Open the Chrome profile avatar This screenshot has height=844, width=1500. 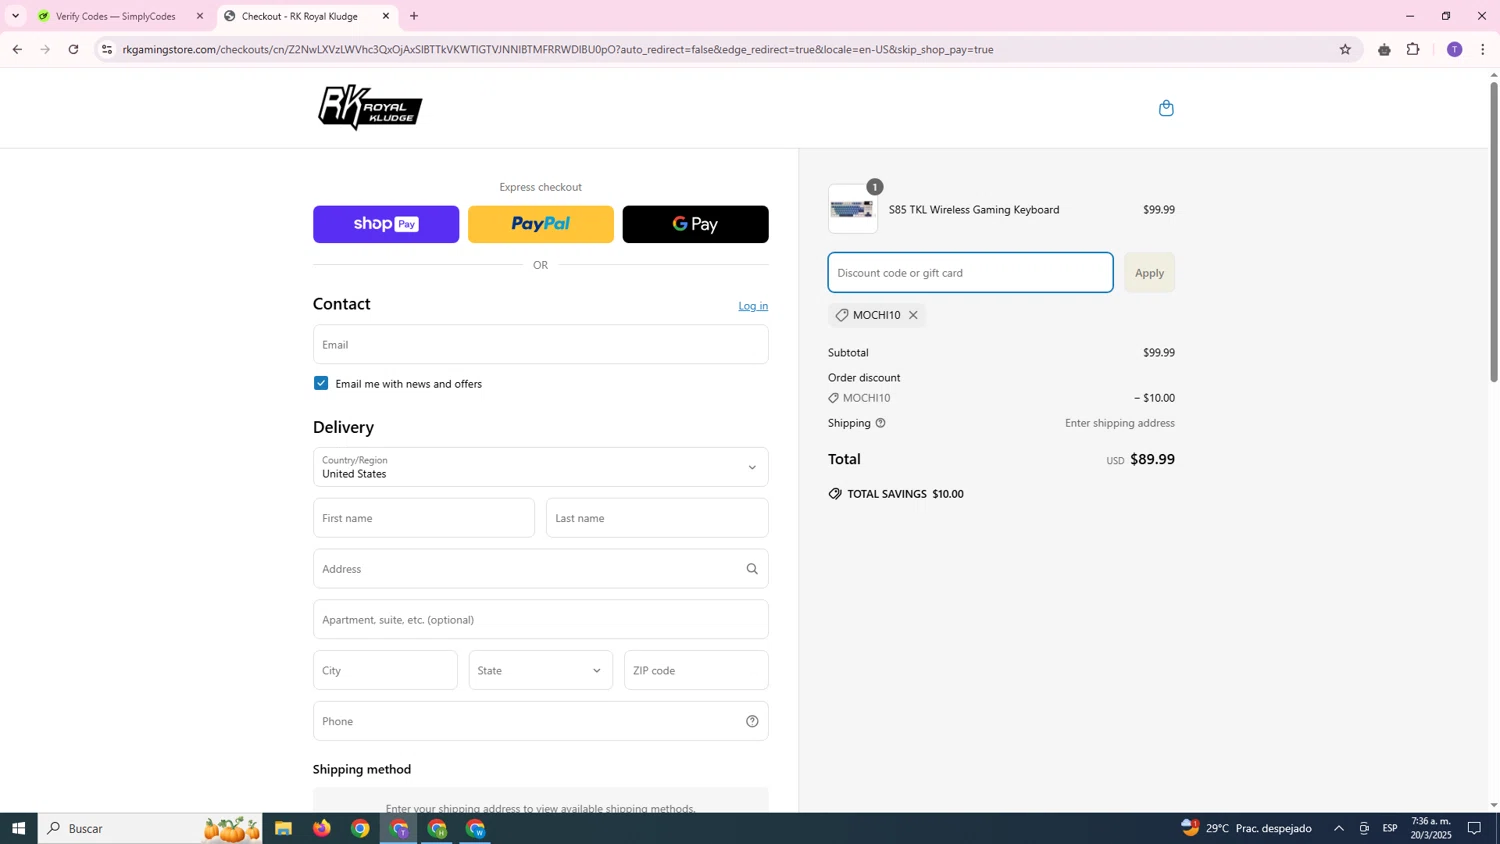1454,49
